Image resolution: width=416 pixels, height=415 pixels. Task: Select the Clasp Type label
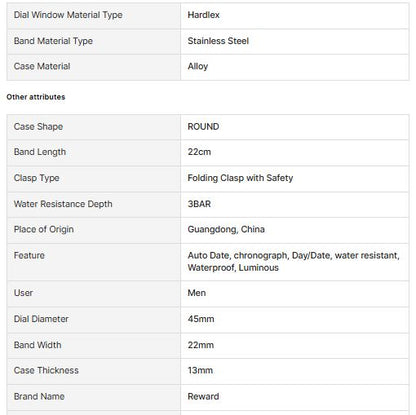pos(37,178)
